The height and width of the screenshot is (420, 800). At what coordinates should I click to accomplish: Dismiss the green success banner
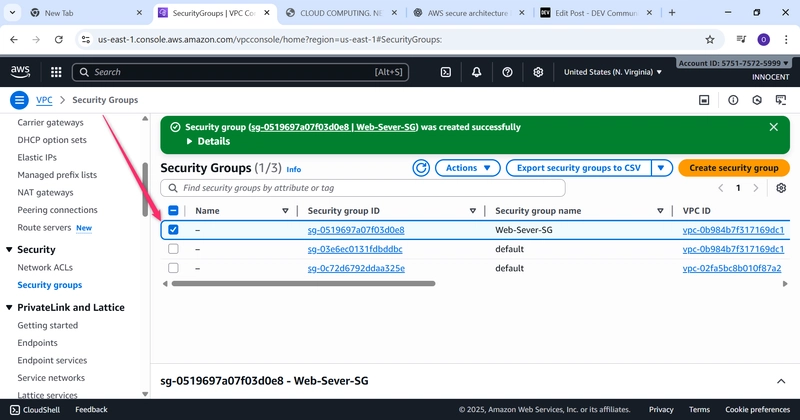[x=773, y=127]
